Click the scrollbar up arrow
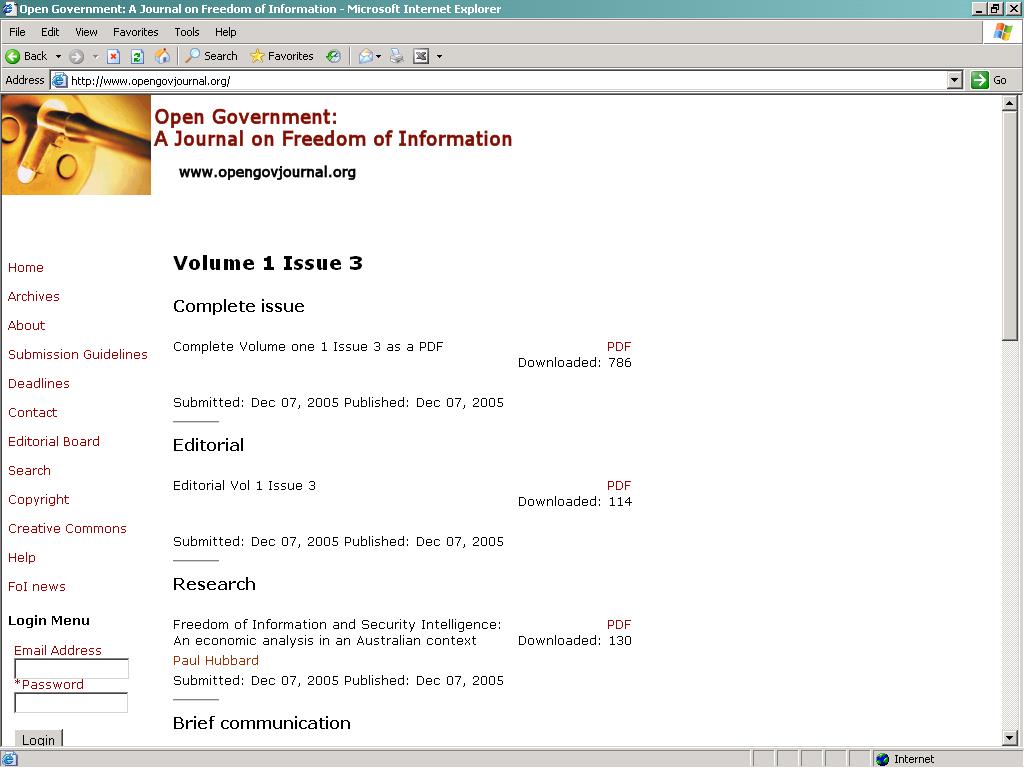The height and width of the screenshot is (768, 1024). pyautogui.click(x=1010, y=103)
